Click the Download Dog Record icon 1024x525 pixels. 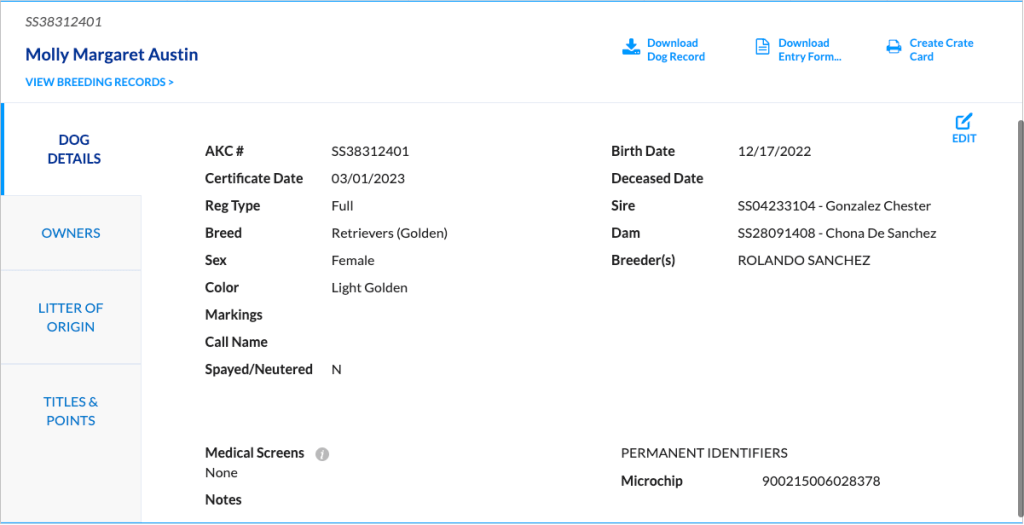pyautogui.click(x=631, y=47)
